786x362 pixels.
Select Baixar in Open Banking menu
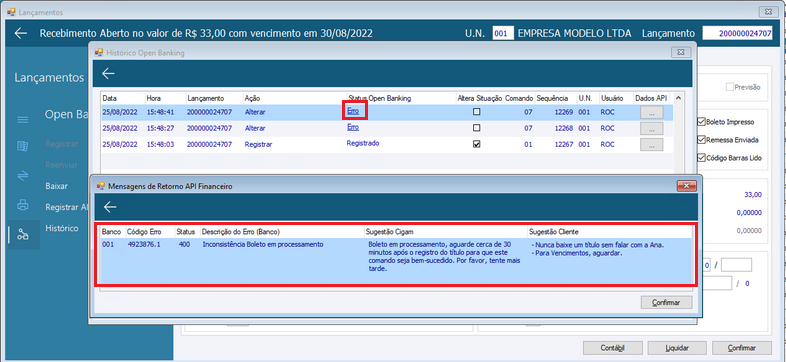pyautogui.click(x=56, y=186)
